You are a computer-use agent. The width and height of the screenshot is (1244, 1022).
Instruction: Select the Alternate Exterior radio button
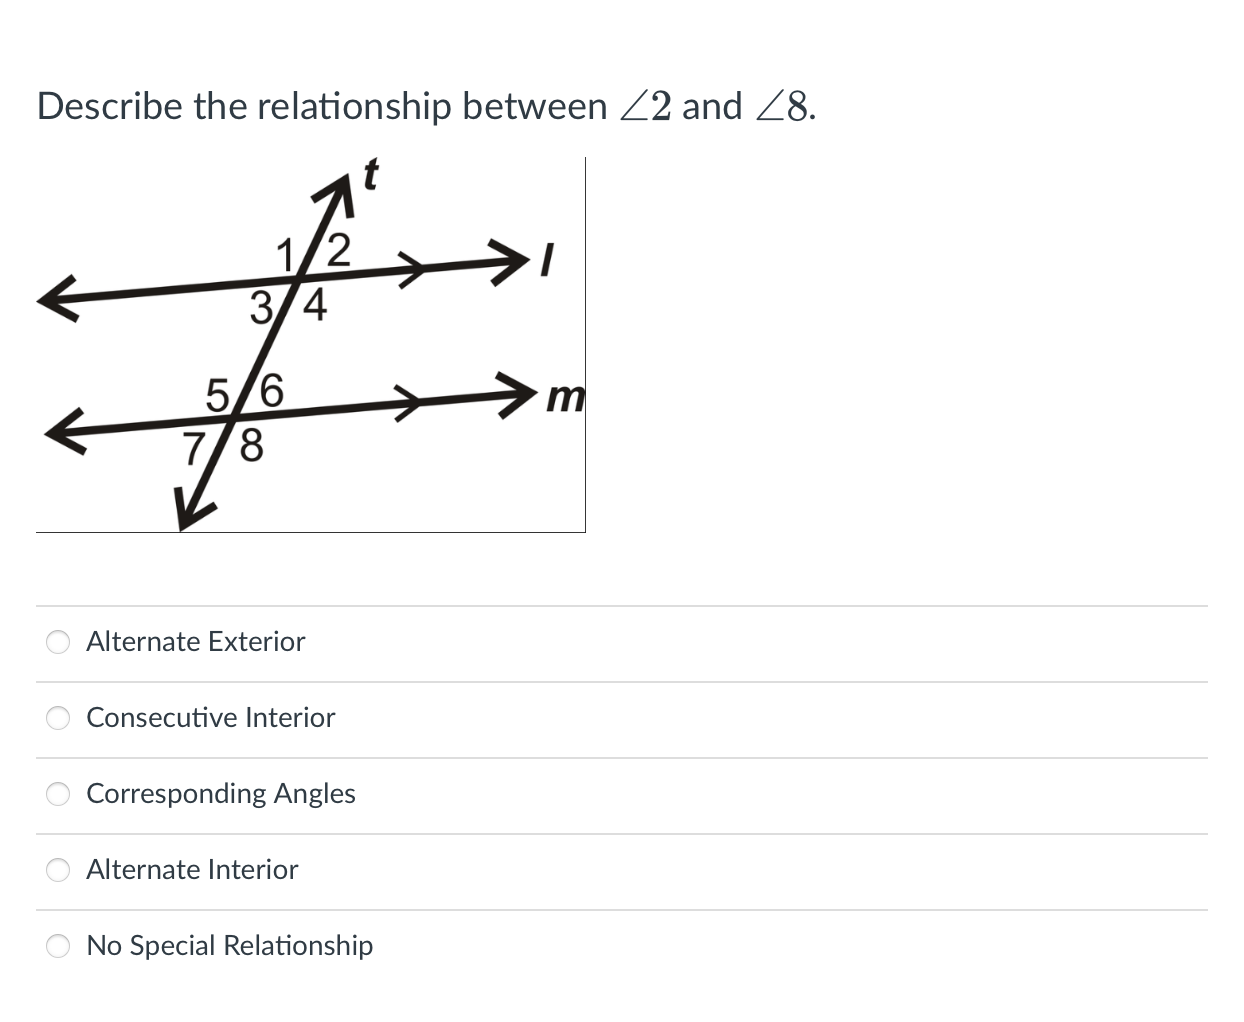click(58, 642)
